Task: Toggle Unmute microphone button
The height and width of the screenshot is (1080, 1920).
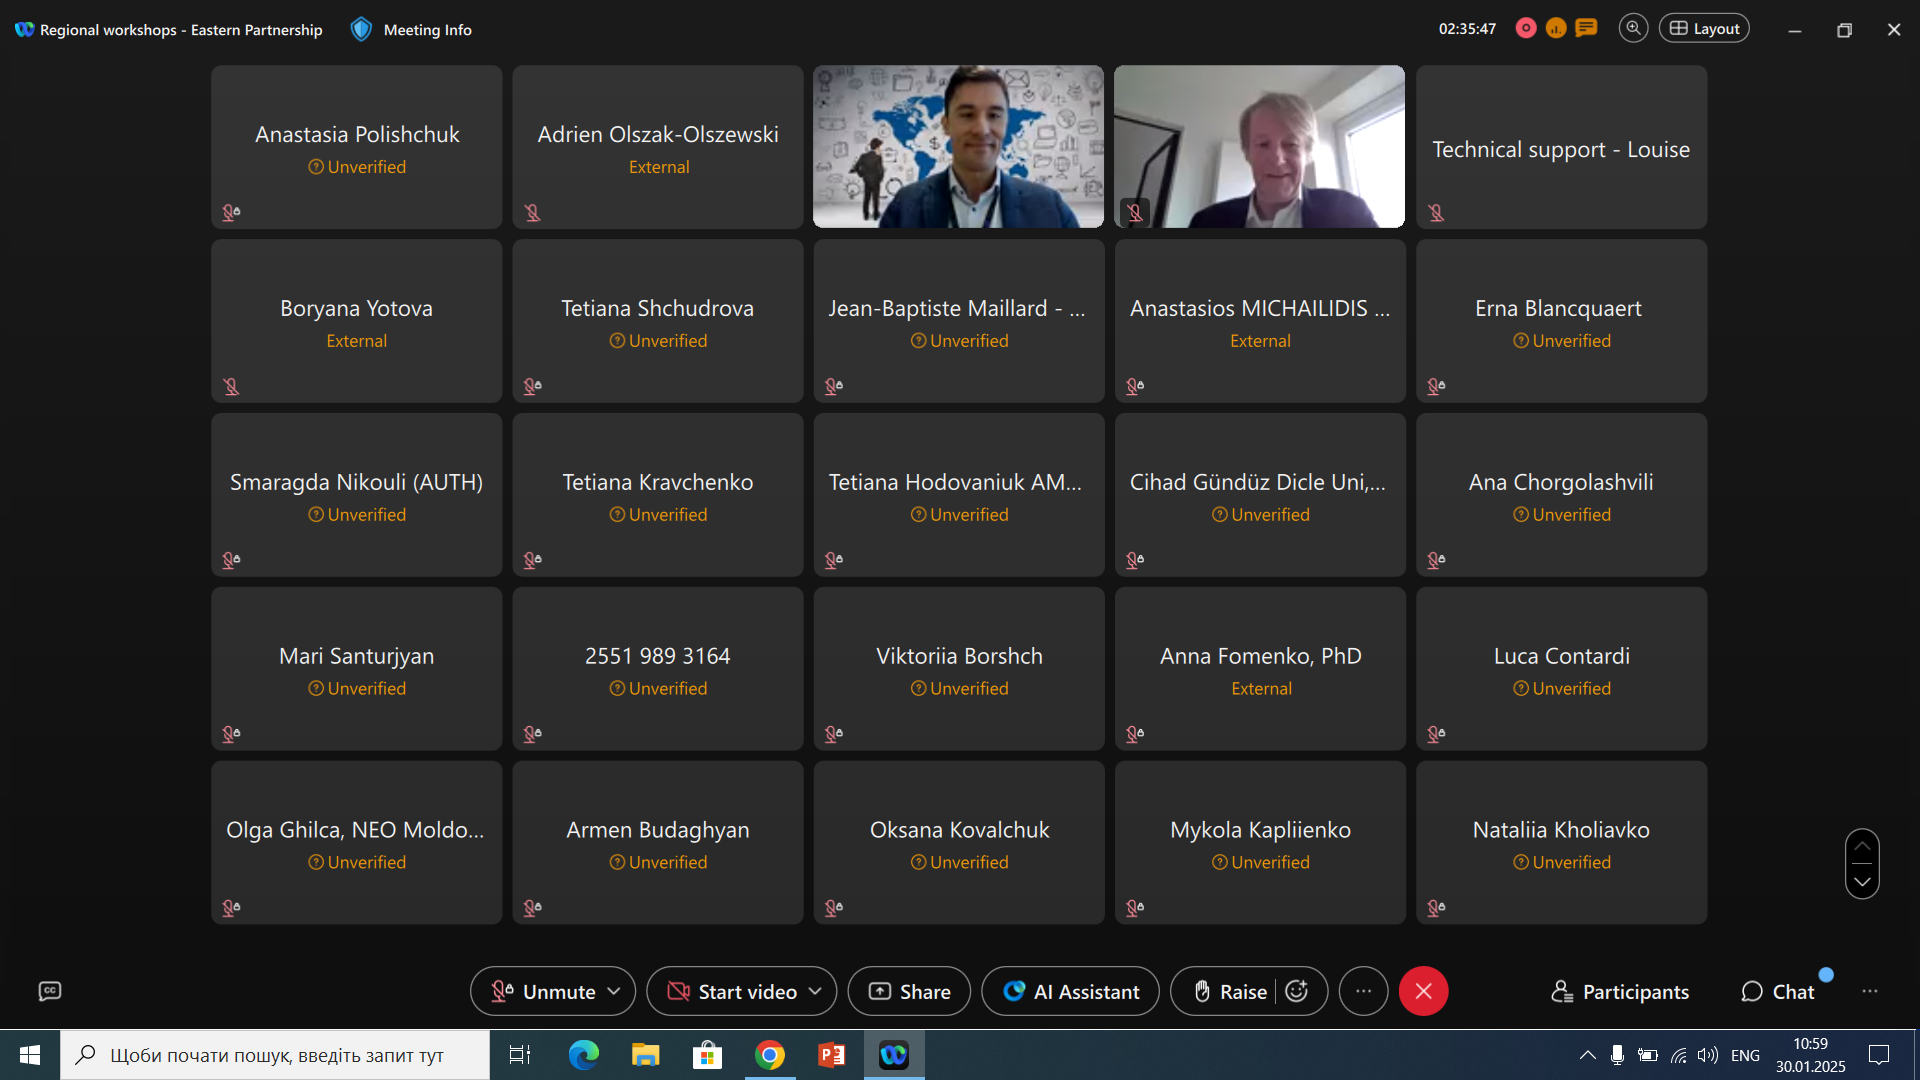Action: 544,991
